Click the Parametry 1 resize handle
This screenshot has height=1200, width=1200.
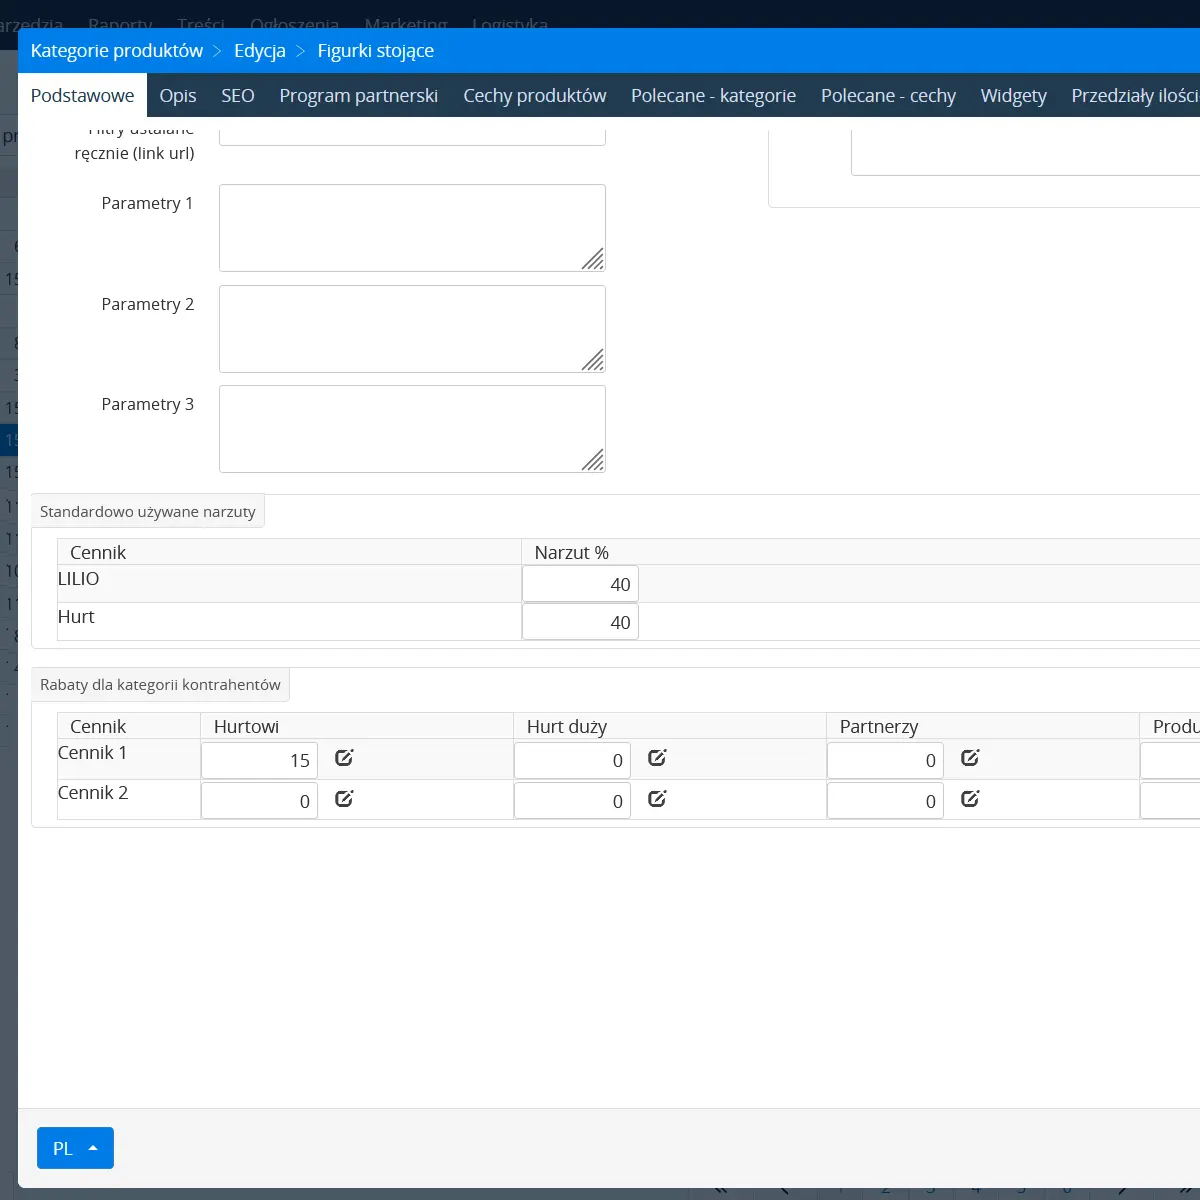pyautogui.click(x=593, y=259)
